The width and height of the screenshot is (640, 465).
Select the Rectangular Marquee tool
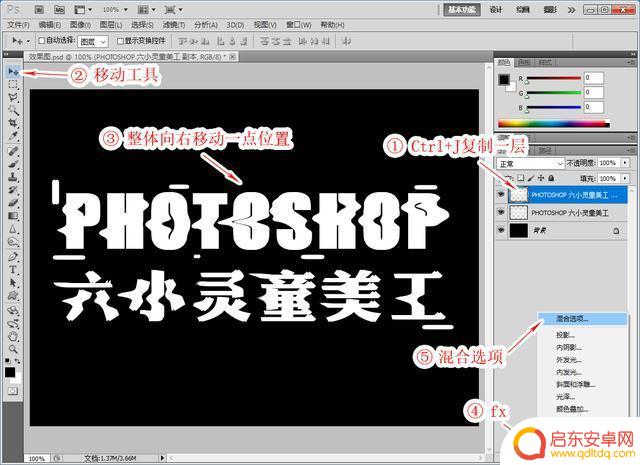(13, 85)
